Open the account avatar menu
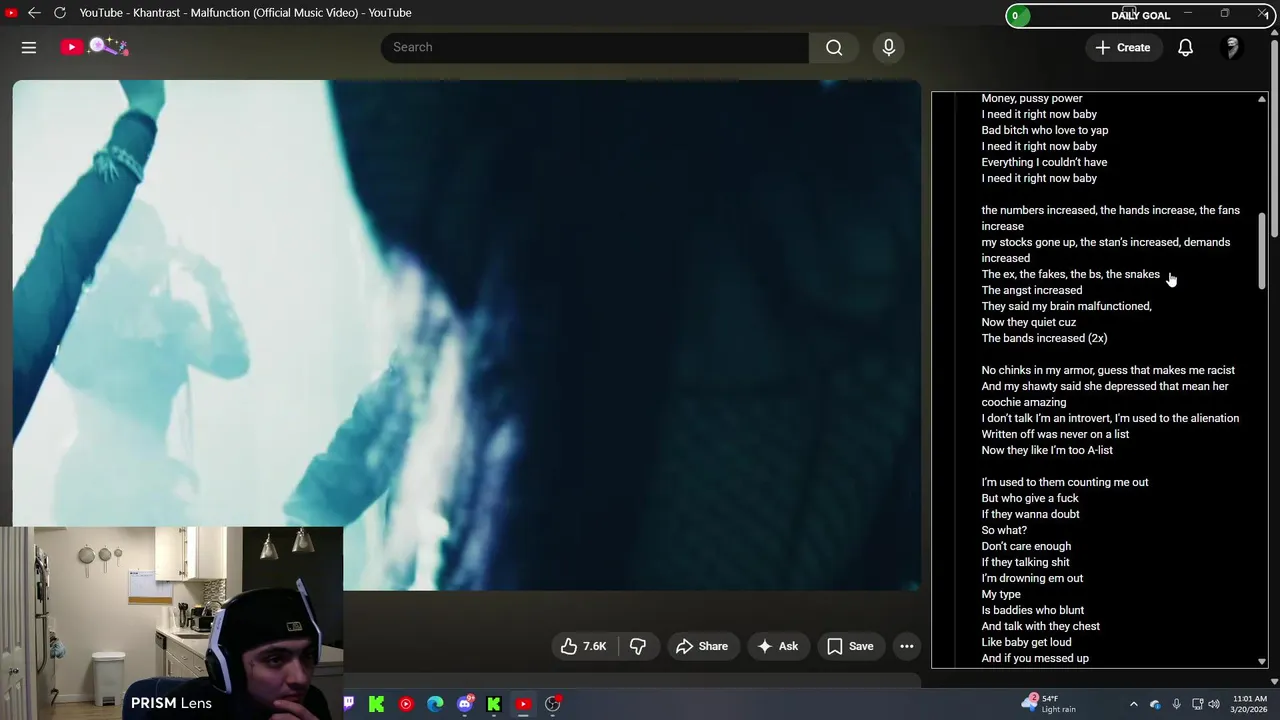Image resolution: width=1280 pixels, height=720 pixels. [x=1232, y=47]
